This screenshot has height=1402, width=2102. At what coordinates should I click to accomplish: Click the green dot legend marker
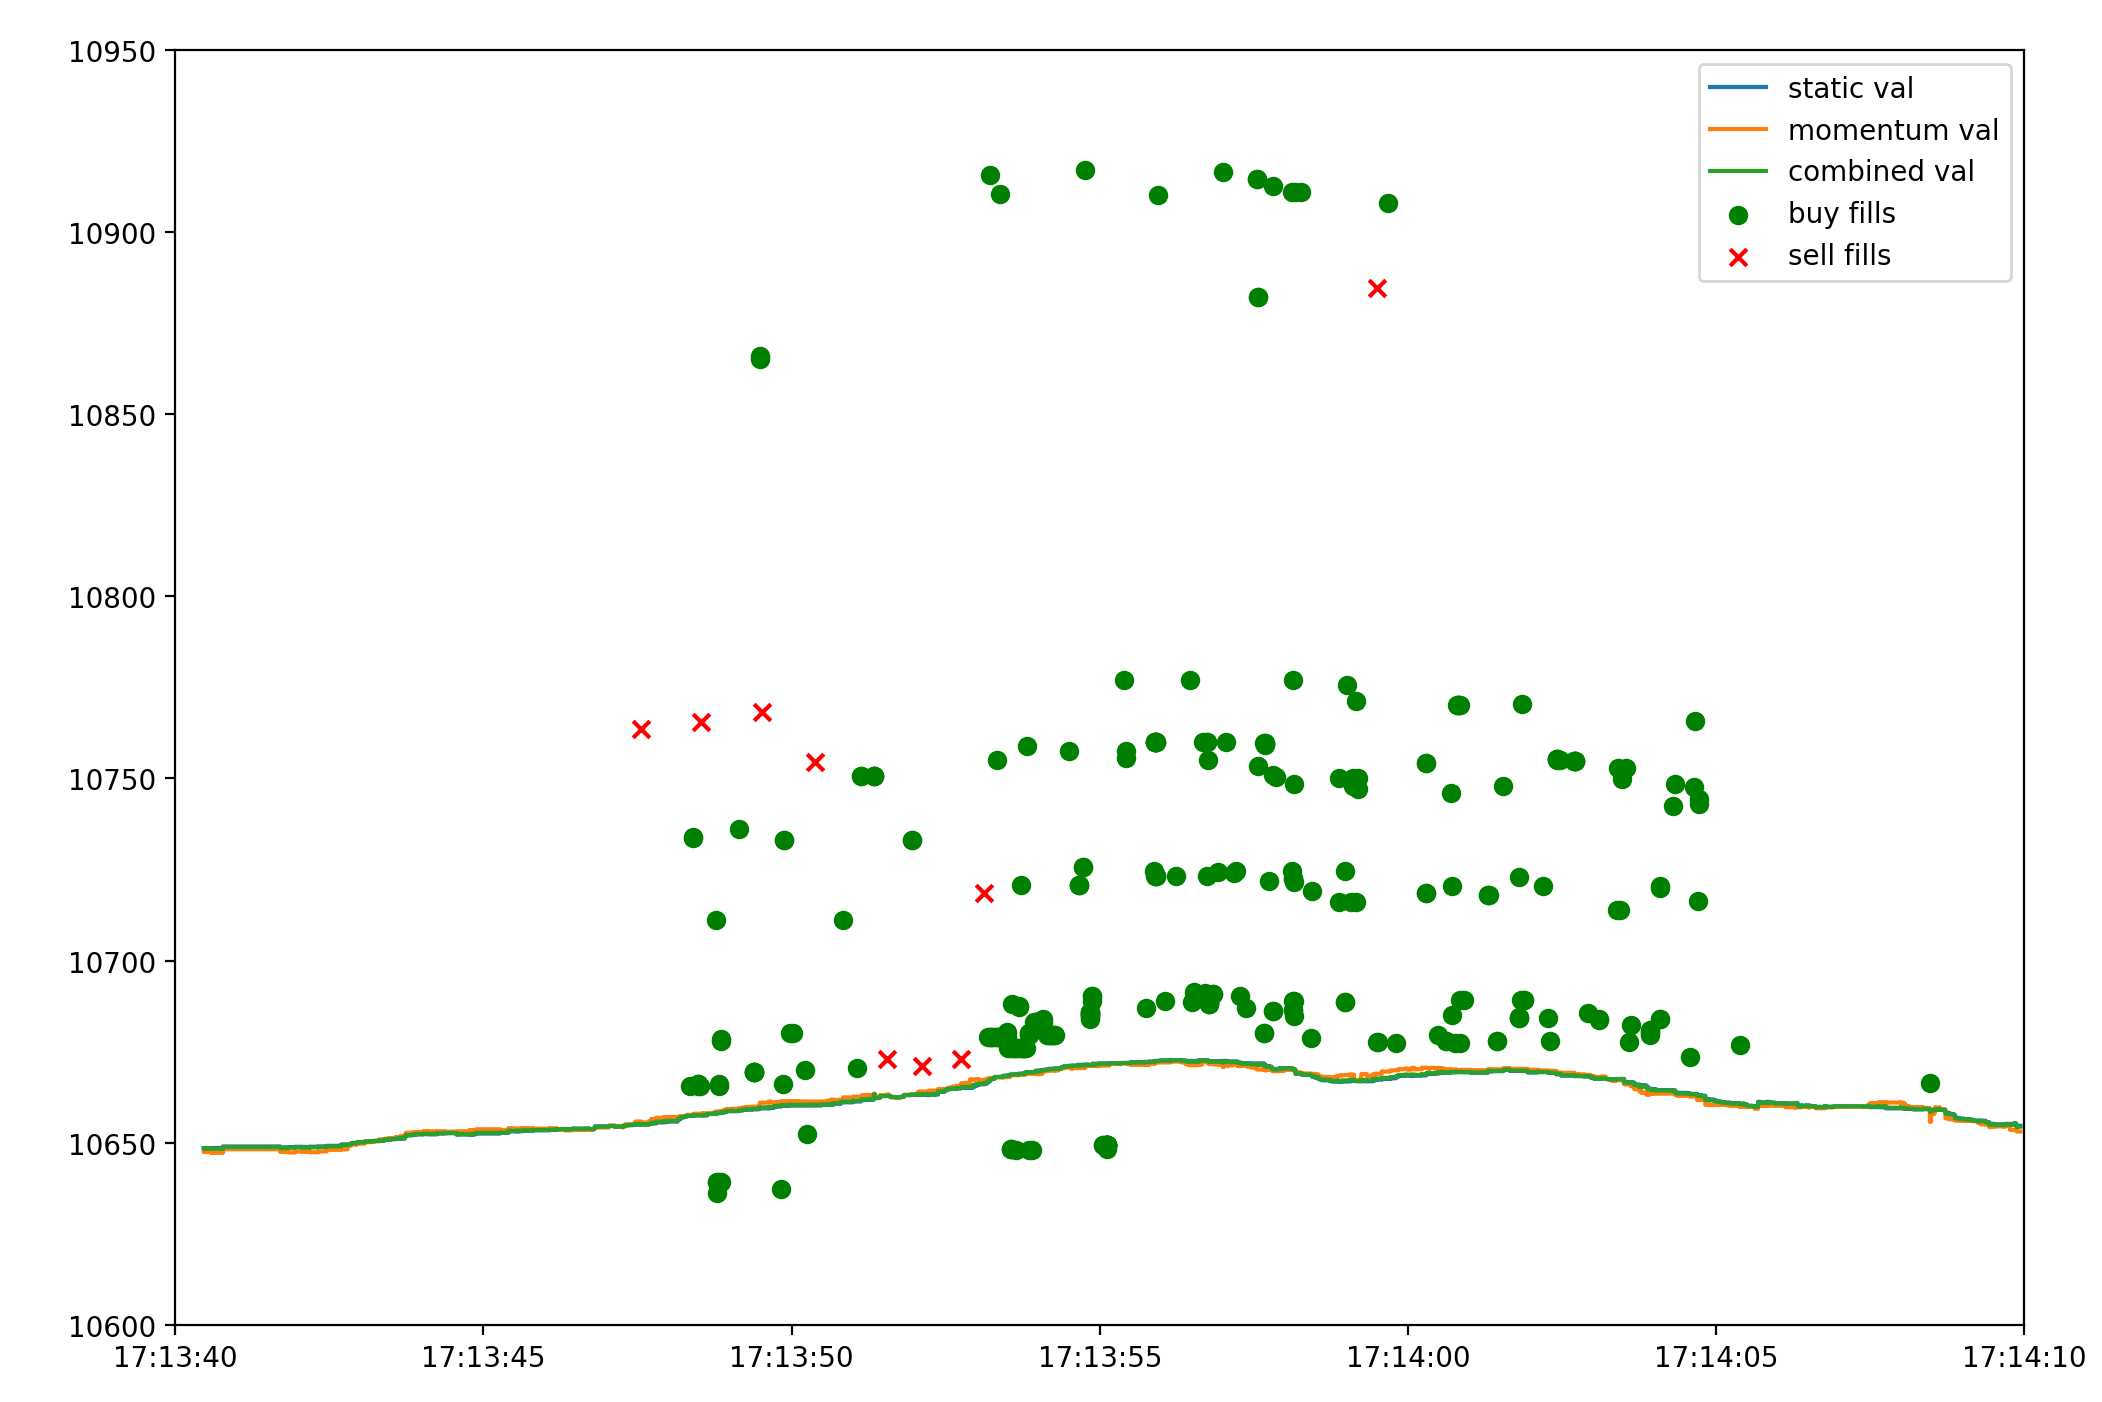point(1738,215)
